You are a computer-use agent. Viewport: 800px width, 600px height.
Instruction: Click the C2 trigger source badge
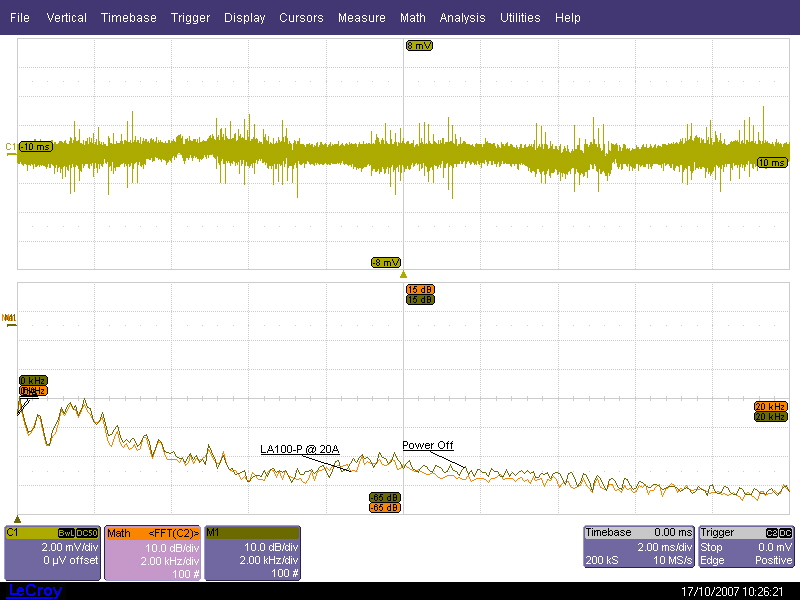point(771,533)
